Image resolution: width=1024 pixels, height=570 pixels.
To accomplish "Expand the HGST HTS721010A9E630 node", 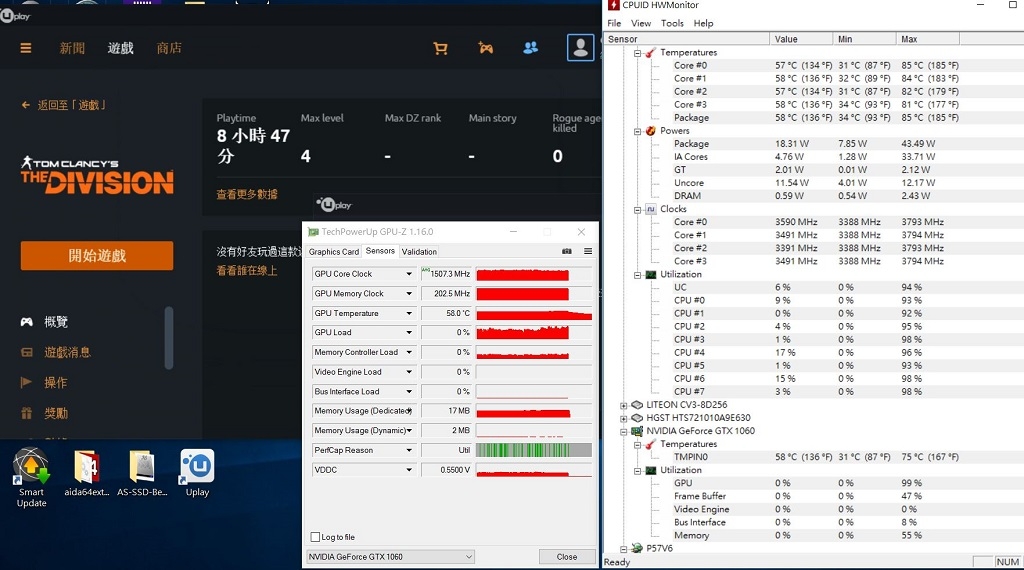I will coord(624,419).
